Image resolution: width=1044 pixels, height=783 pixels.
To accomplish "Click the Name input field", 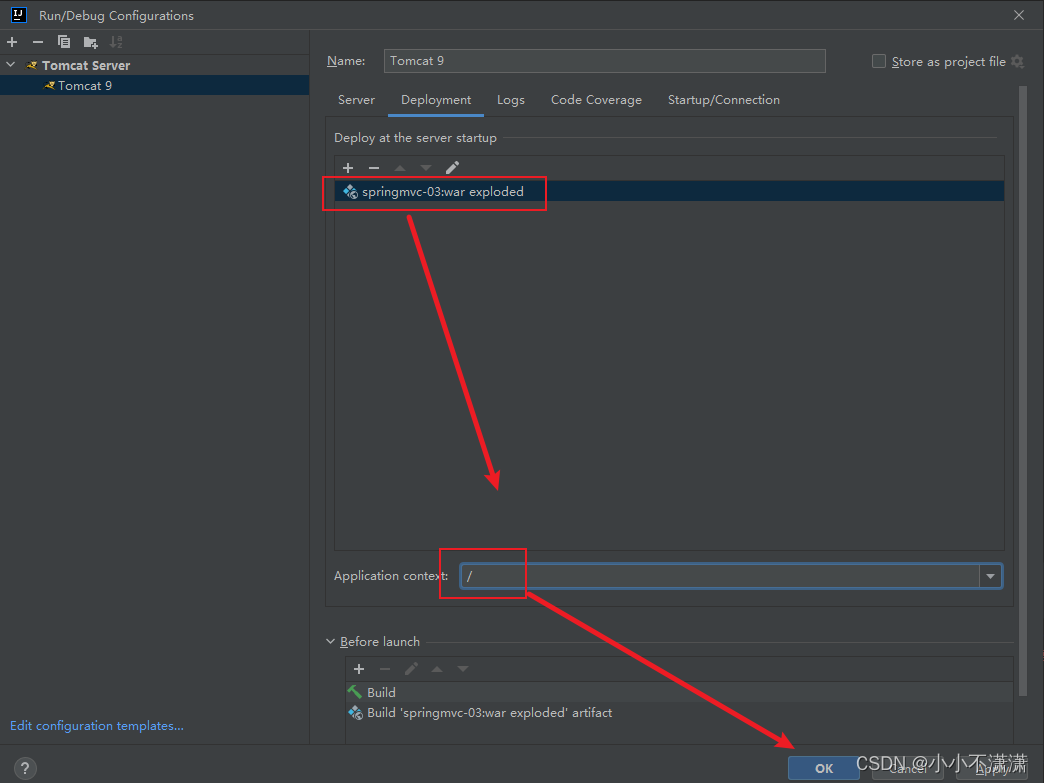I will 605,61.
